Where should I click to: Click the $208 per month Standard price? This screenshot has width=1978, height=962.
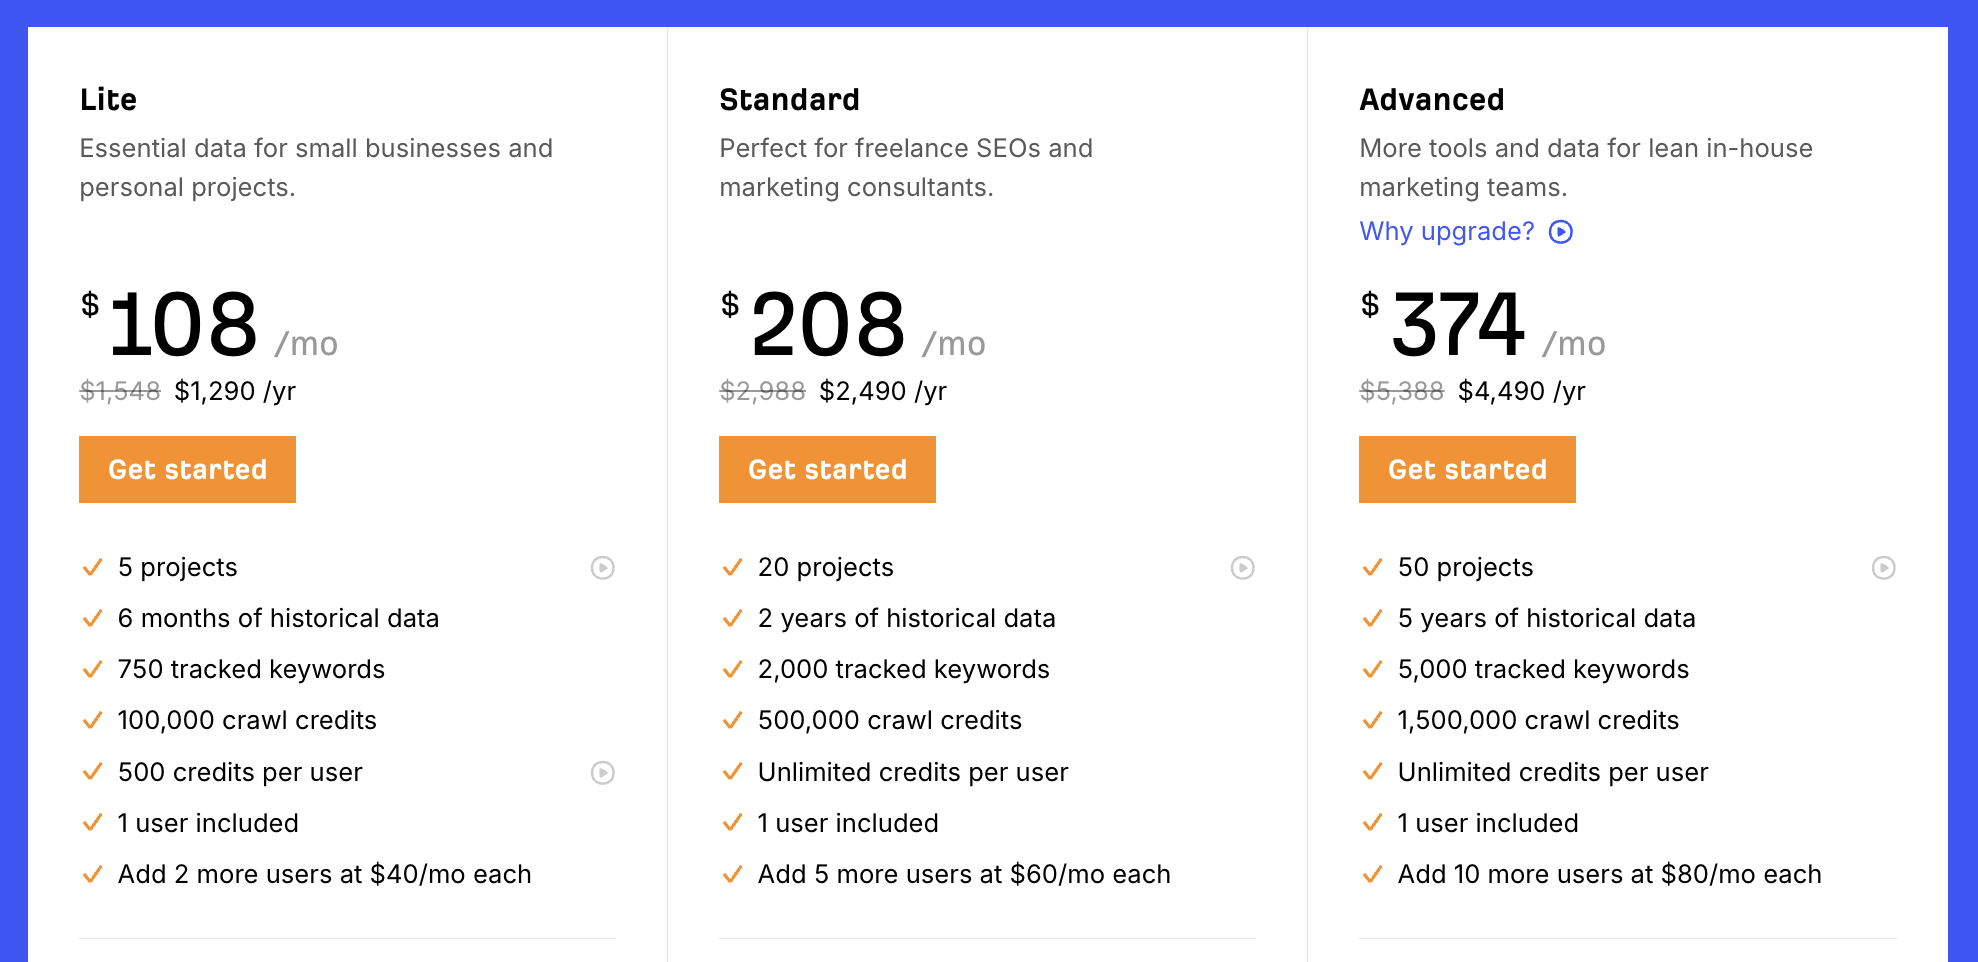[828, 325]
